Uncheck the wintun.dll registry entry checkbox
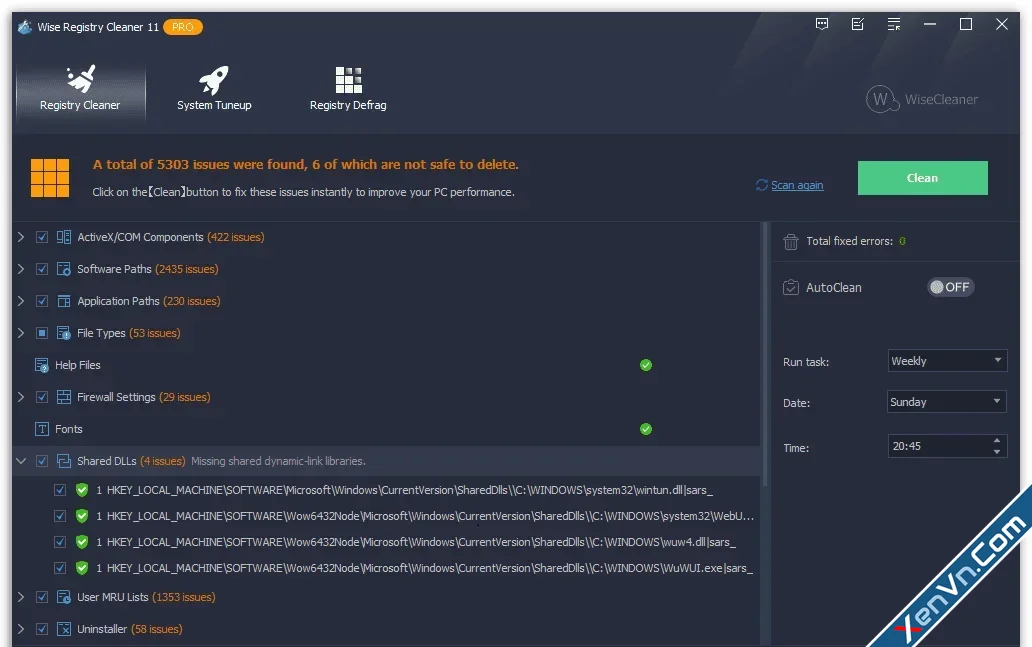The width and height of the screenshot is (1032, 647). tap(60, 490)
